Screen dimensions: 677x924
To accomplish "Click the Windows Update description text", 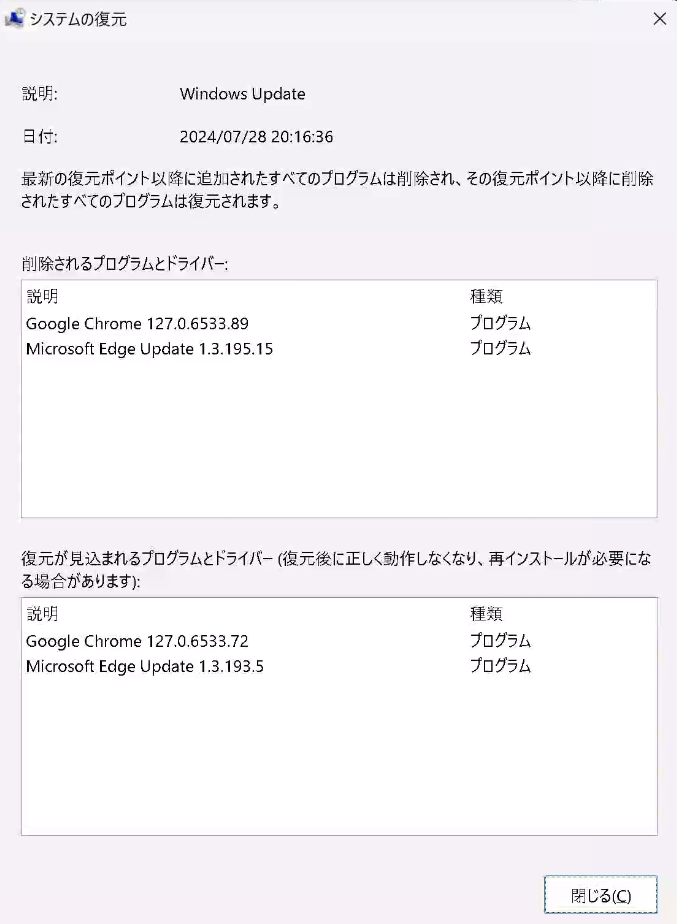I will [x=243, y=94].
